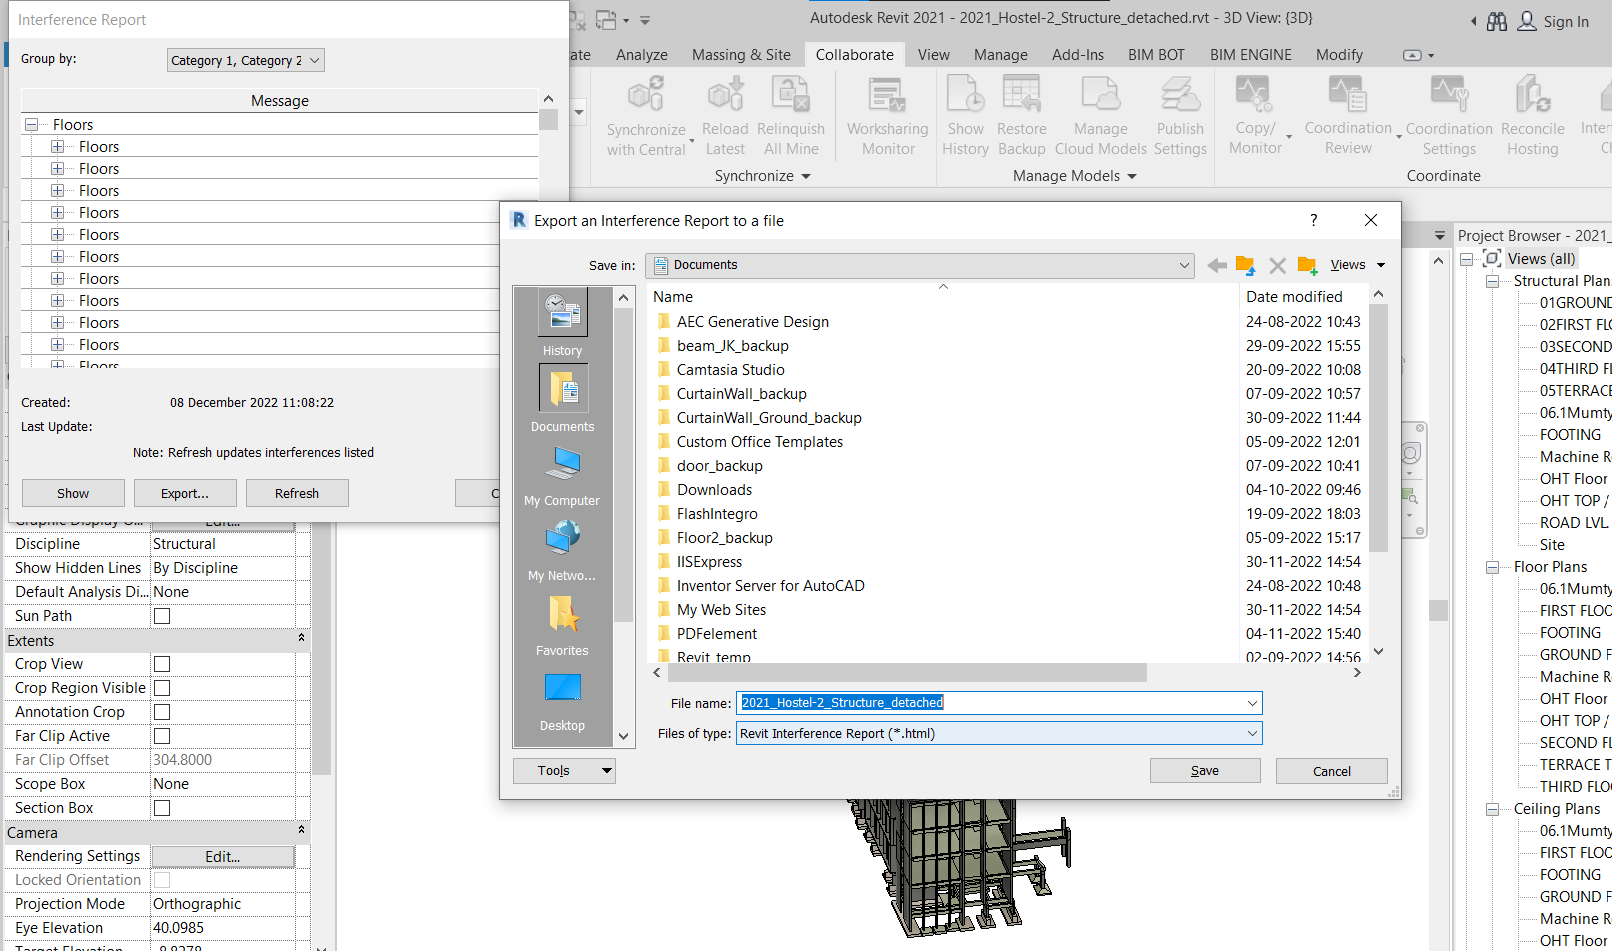
Task: Open My Network from the places sidebar
Action: click(563, 549)
